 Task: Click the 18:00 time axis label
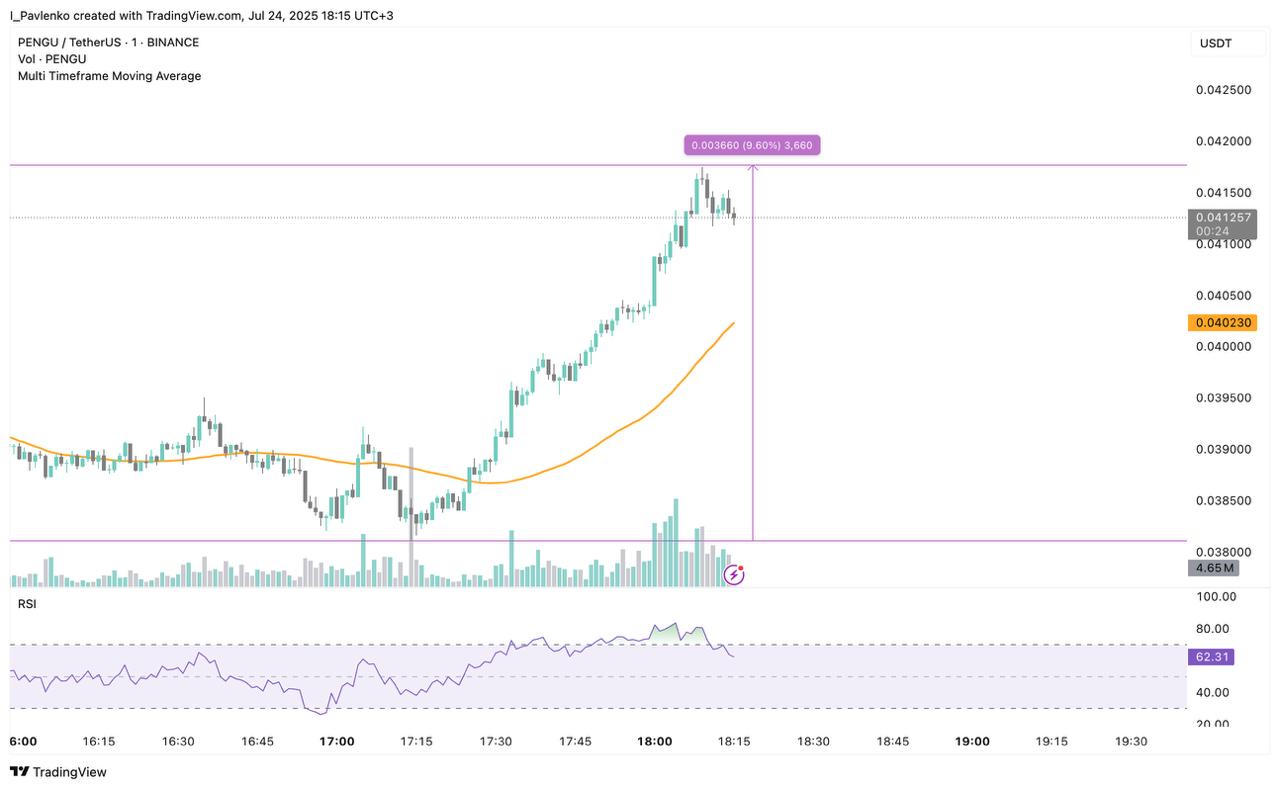pyautogui.click(x=655, y=741)
